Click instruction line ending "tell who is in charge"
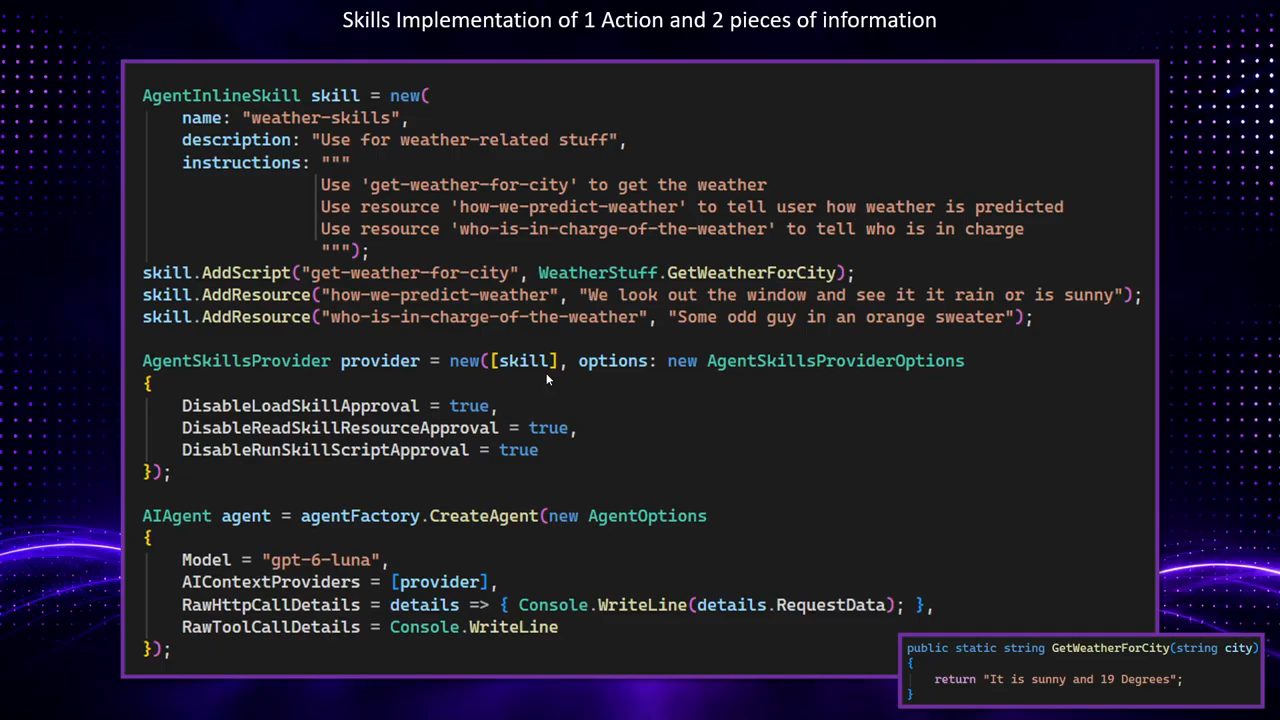1280x720 pixels. point(672,229)
